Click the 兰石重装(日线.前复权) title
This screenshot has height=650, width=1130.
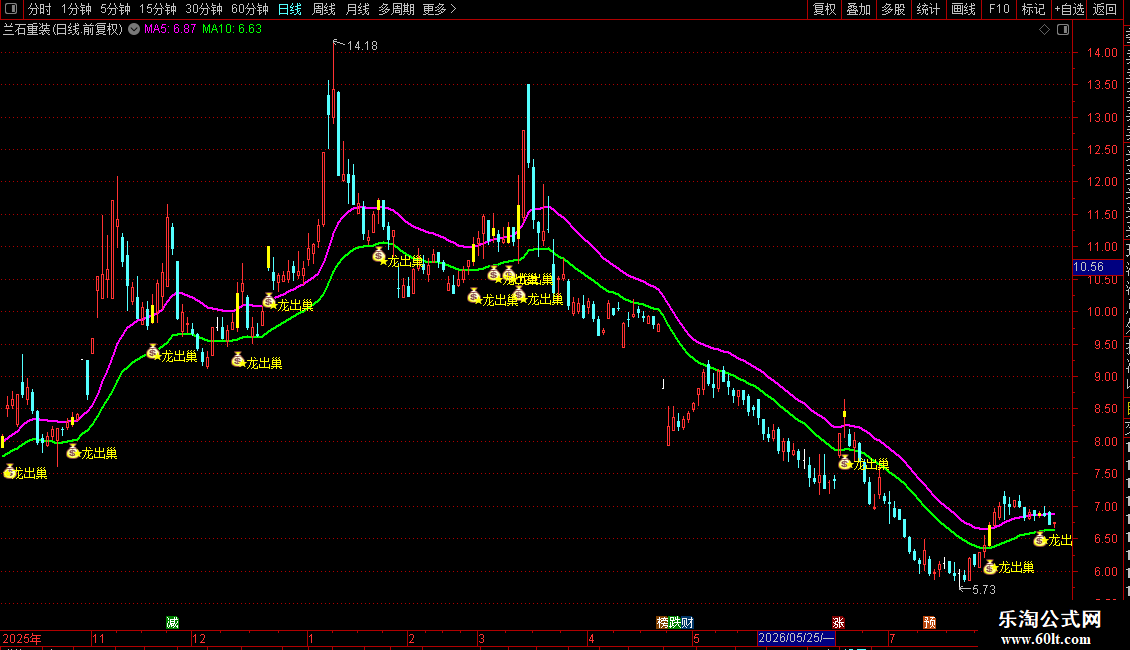click(x=63, y=30)
